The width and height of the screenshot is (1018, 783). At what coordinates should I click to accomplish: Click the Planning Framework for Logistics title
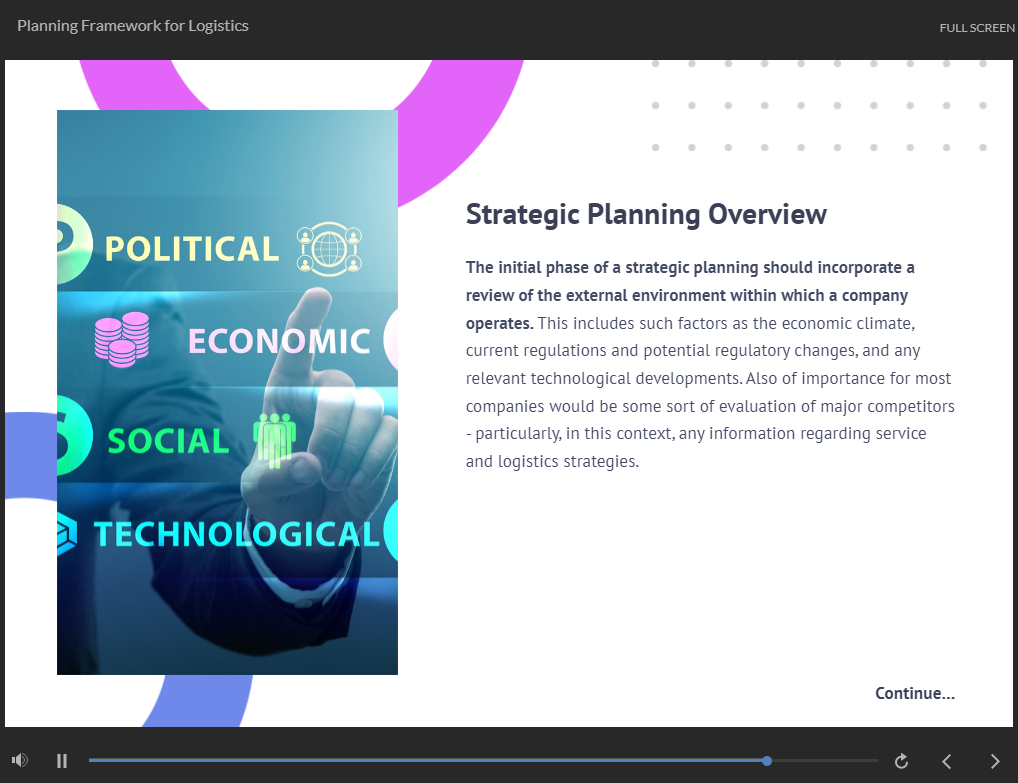pyautogui.click(x=133, y=26)
